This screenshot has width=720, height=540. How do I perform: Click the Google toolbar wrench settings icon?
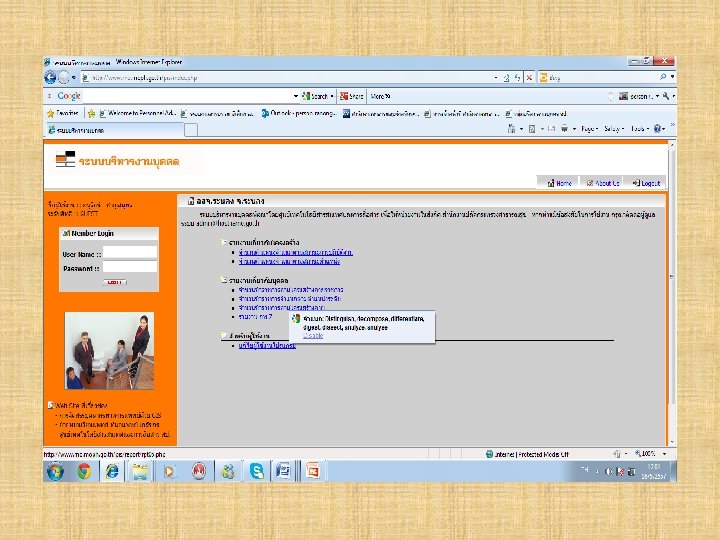click(666, 96)
